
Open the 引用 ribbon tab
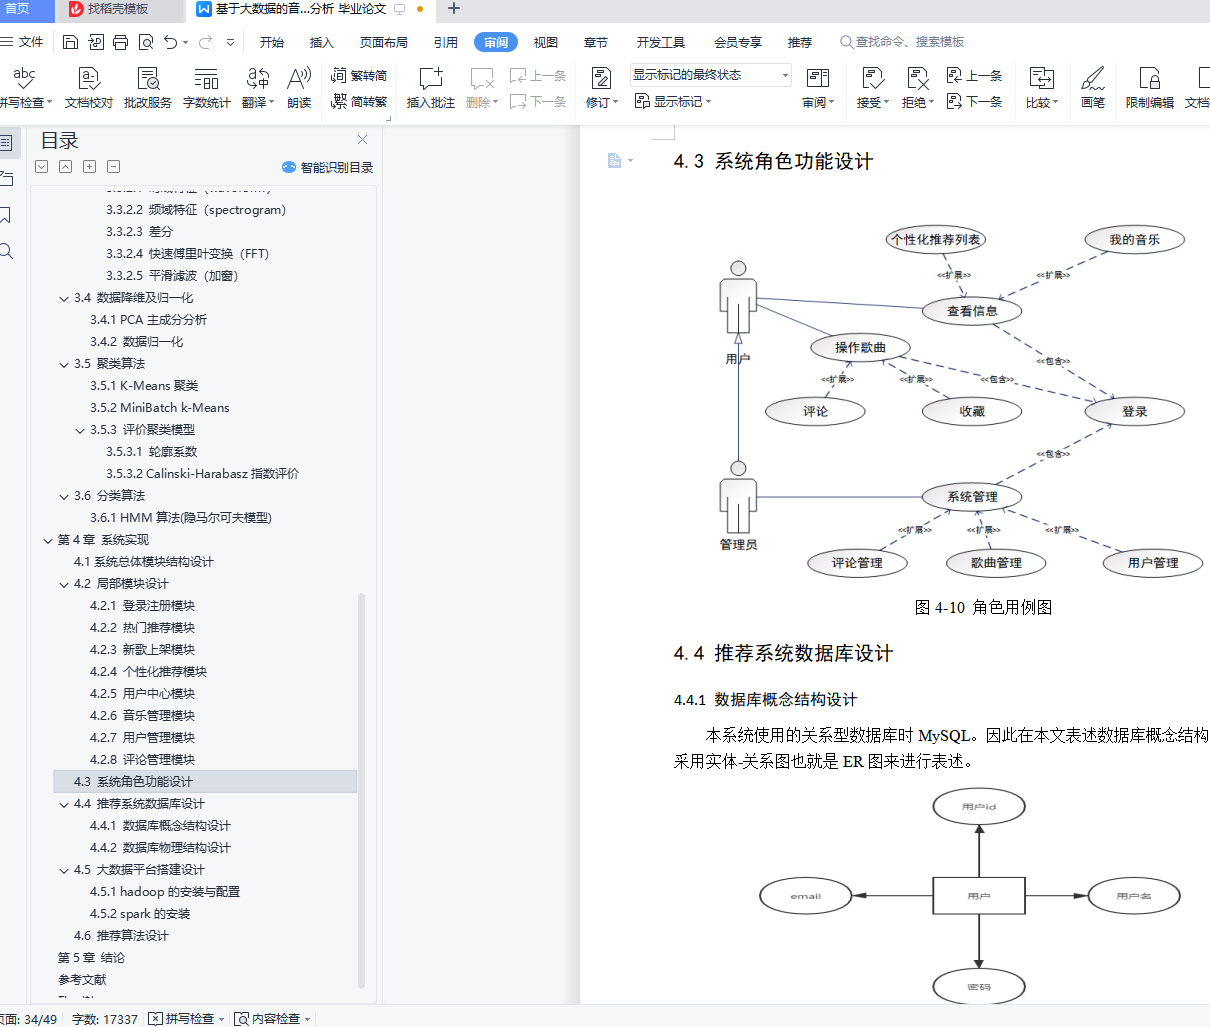tap(446, 42)
